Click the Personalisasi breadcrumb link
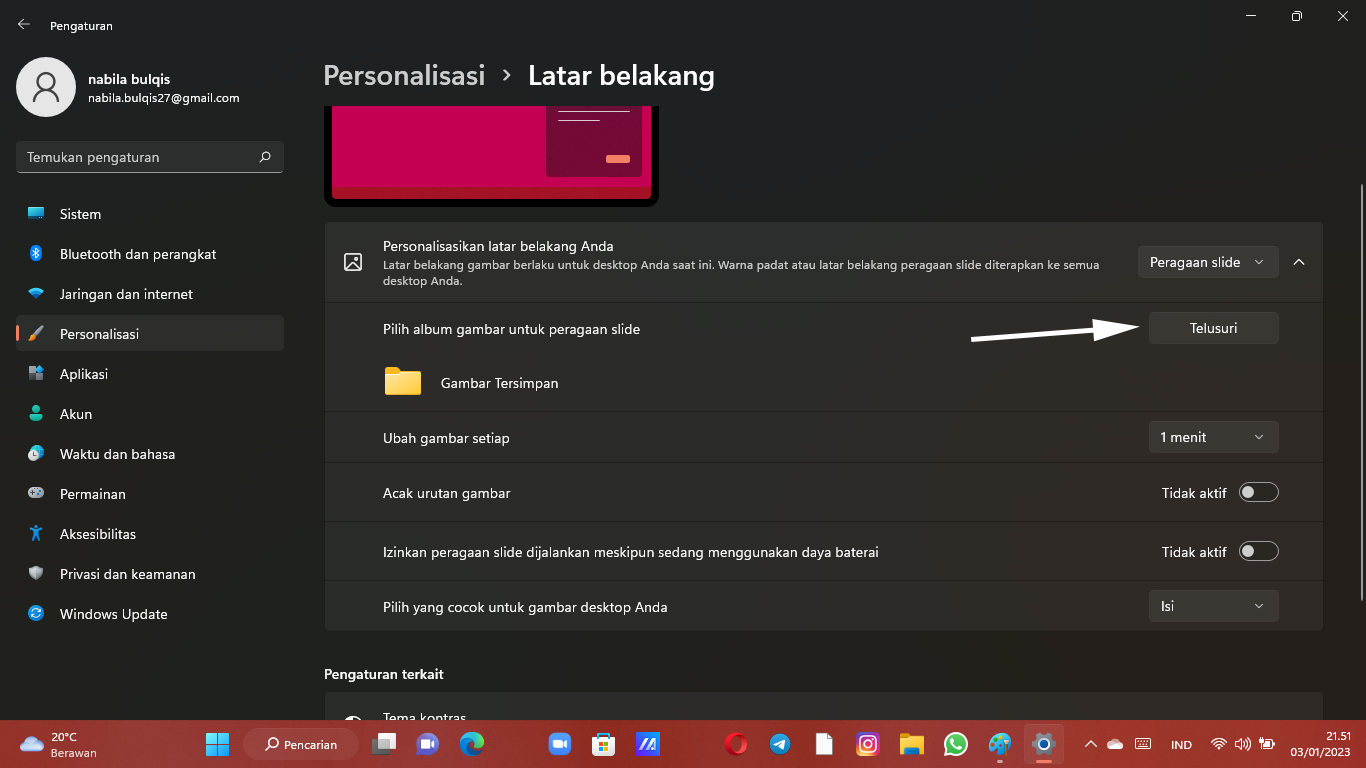 (x=404, y=75)
